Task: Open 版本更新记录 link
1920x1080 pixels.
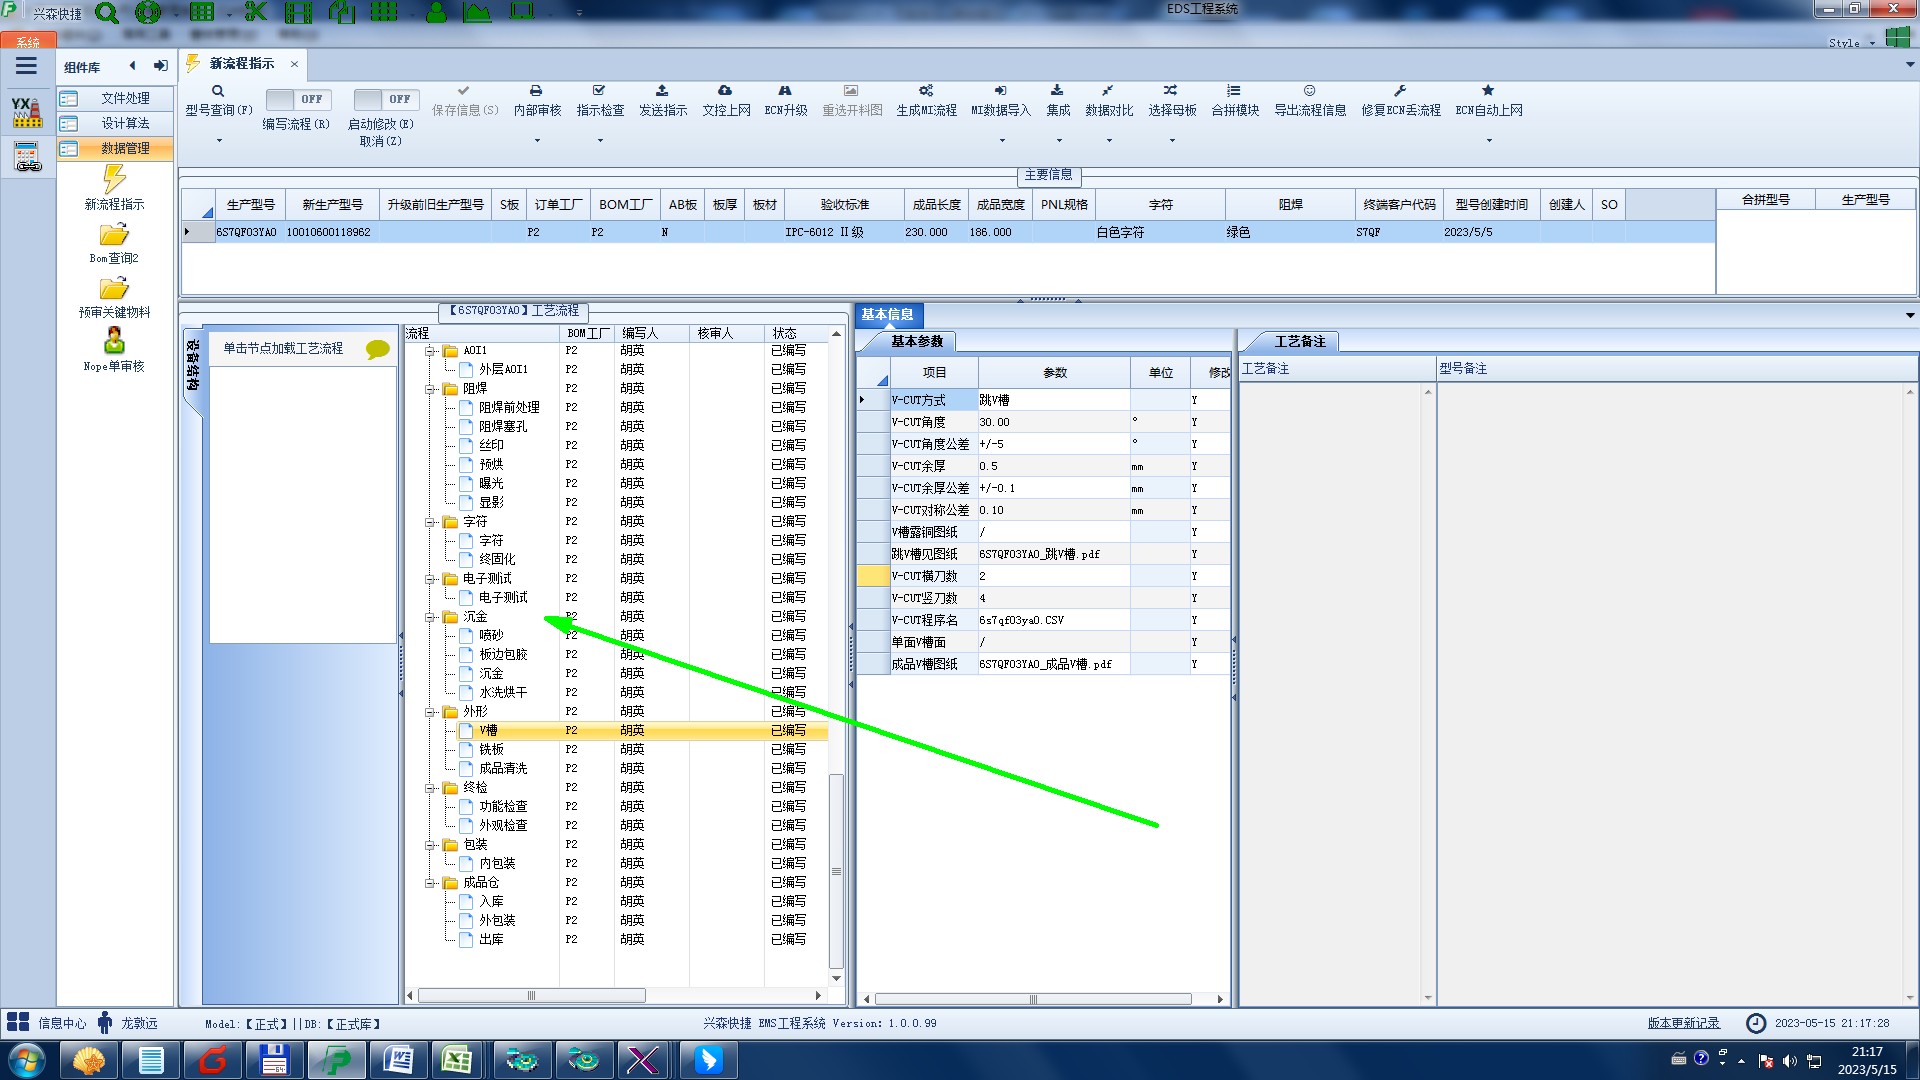Action: click(1683, 1023)
